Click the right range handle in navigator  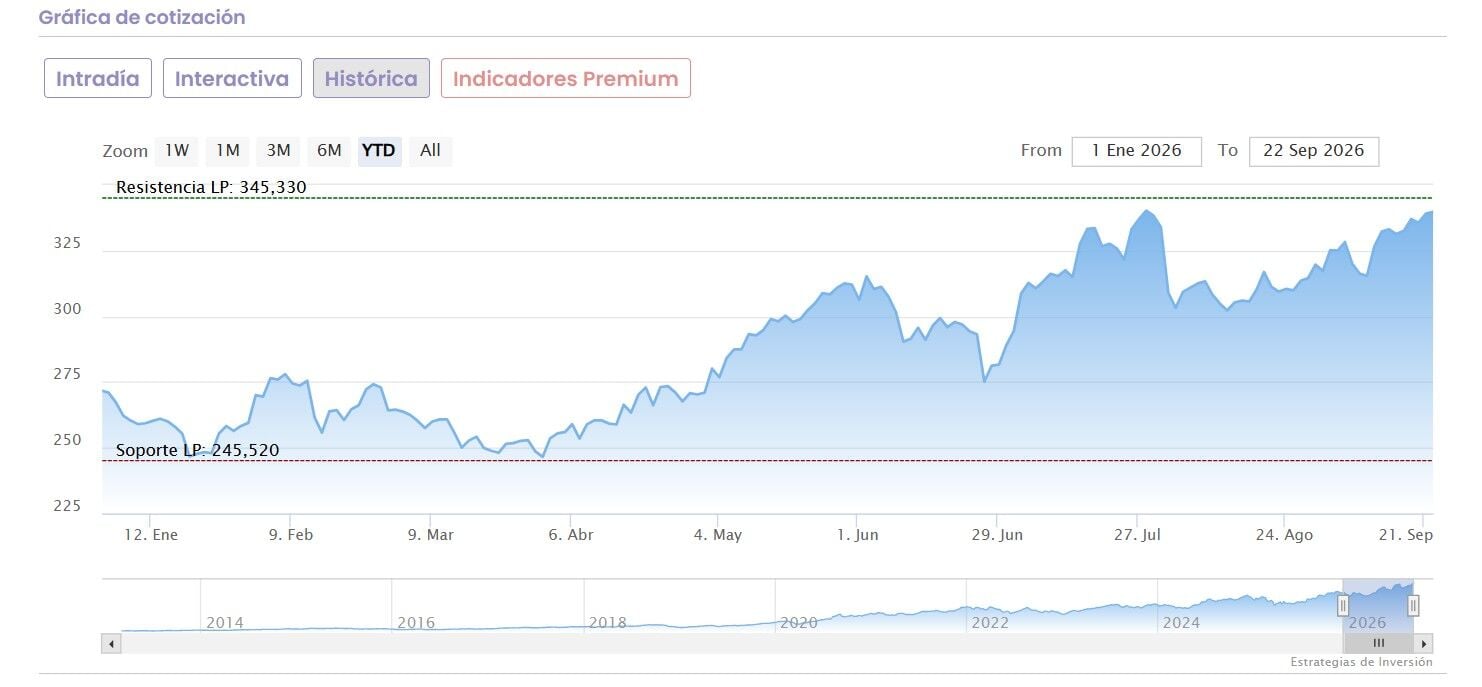(x=1413, y=605)
